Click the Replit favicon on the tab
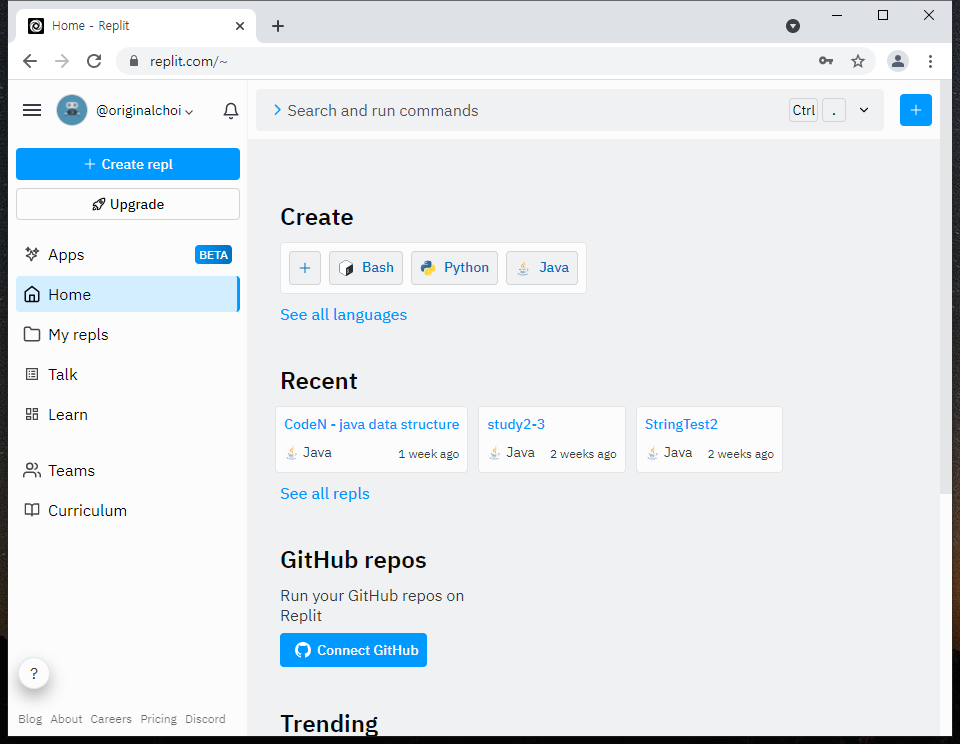The width and height of the screenshot is (960, 744). tap(36, 26)
